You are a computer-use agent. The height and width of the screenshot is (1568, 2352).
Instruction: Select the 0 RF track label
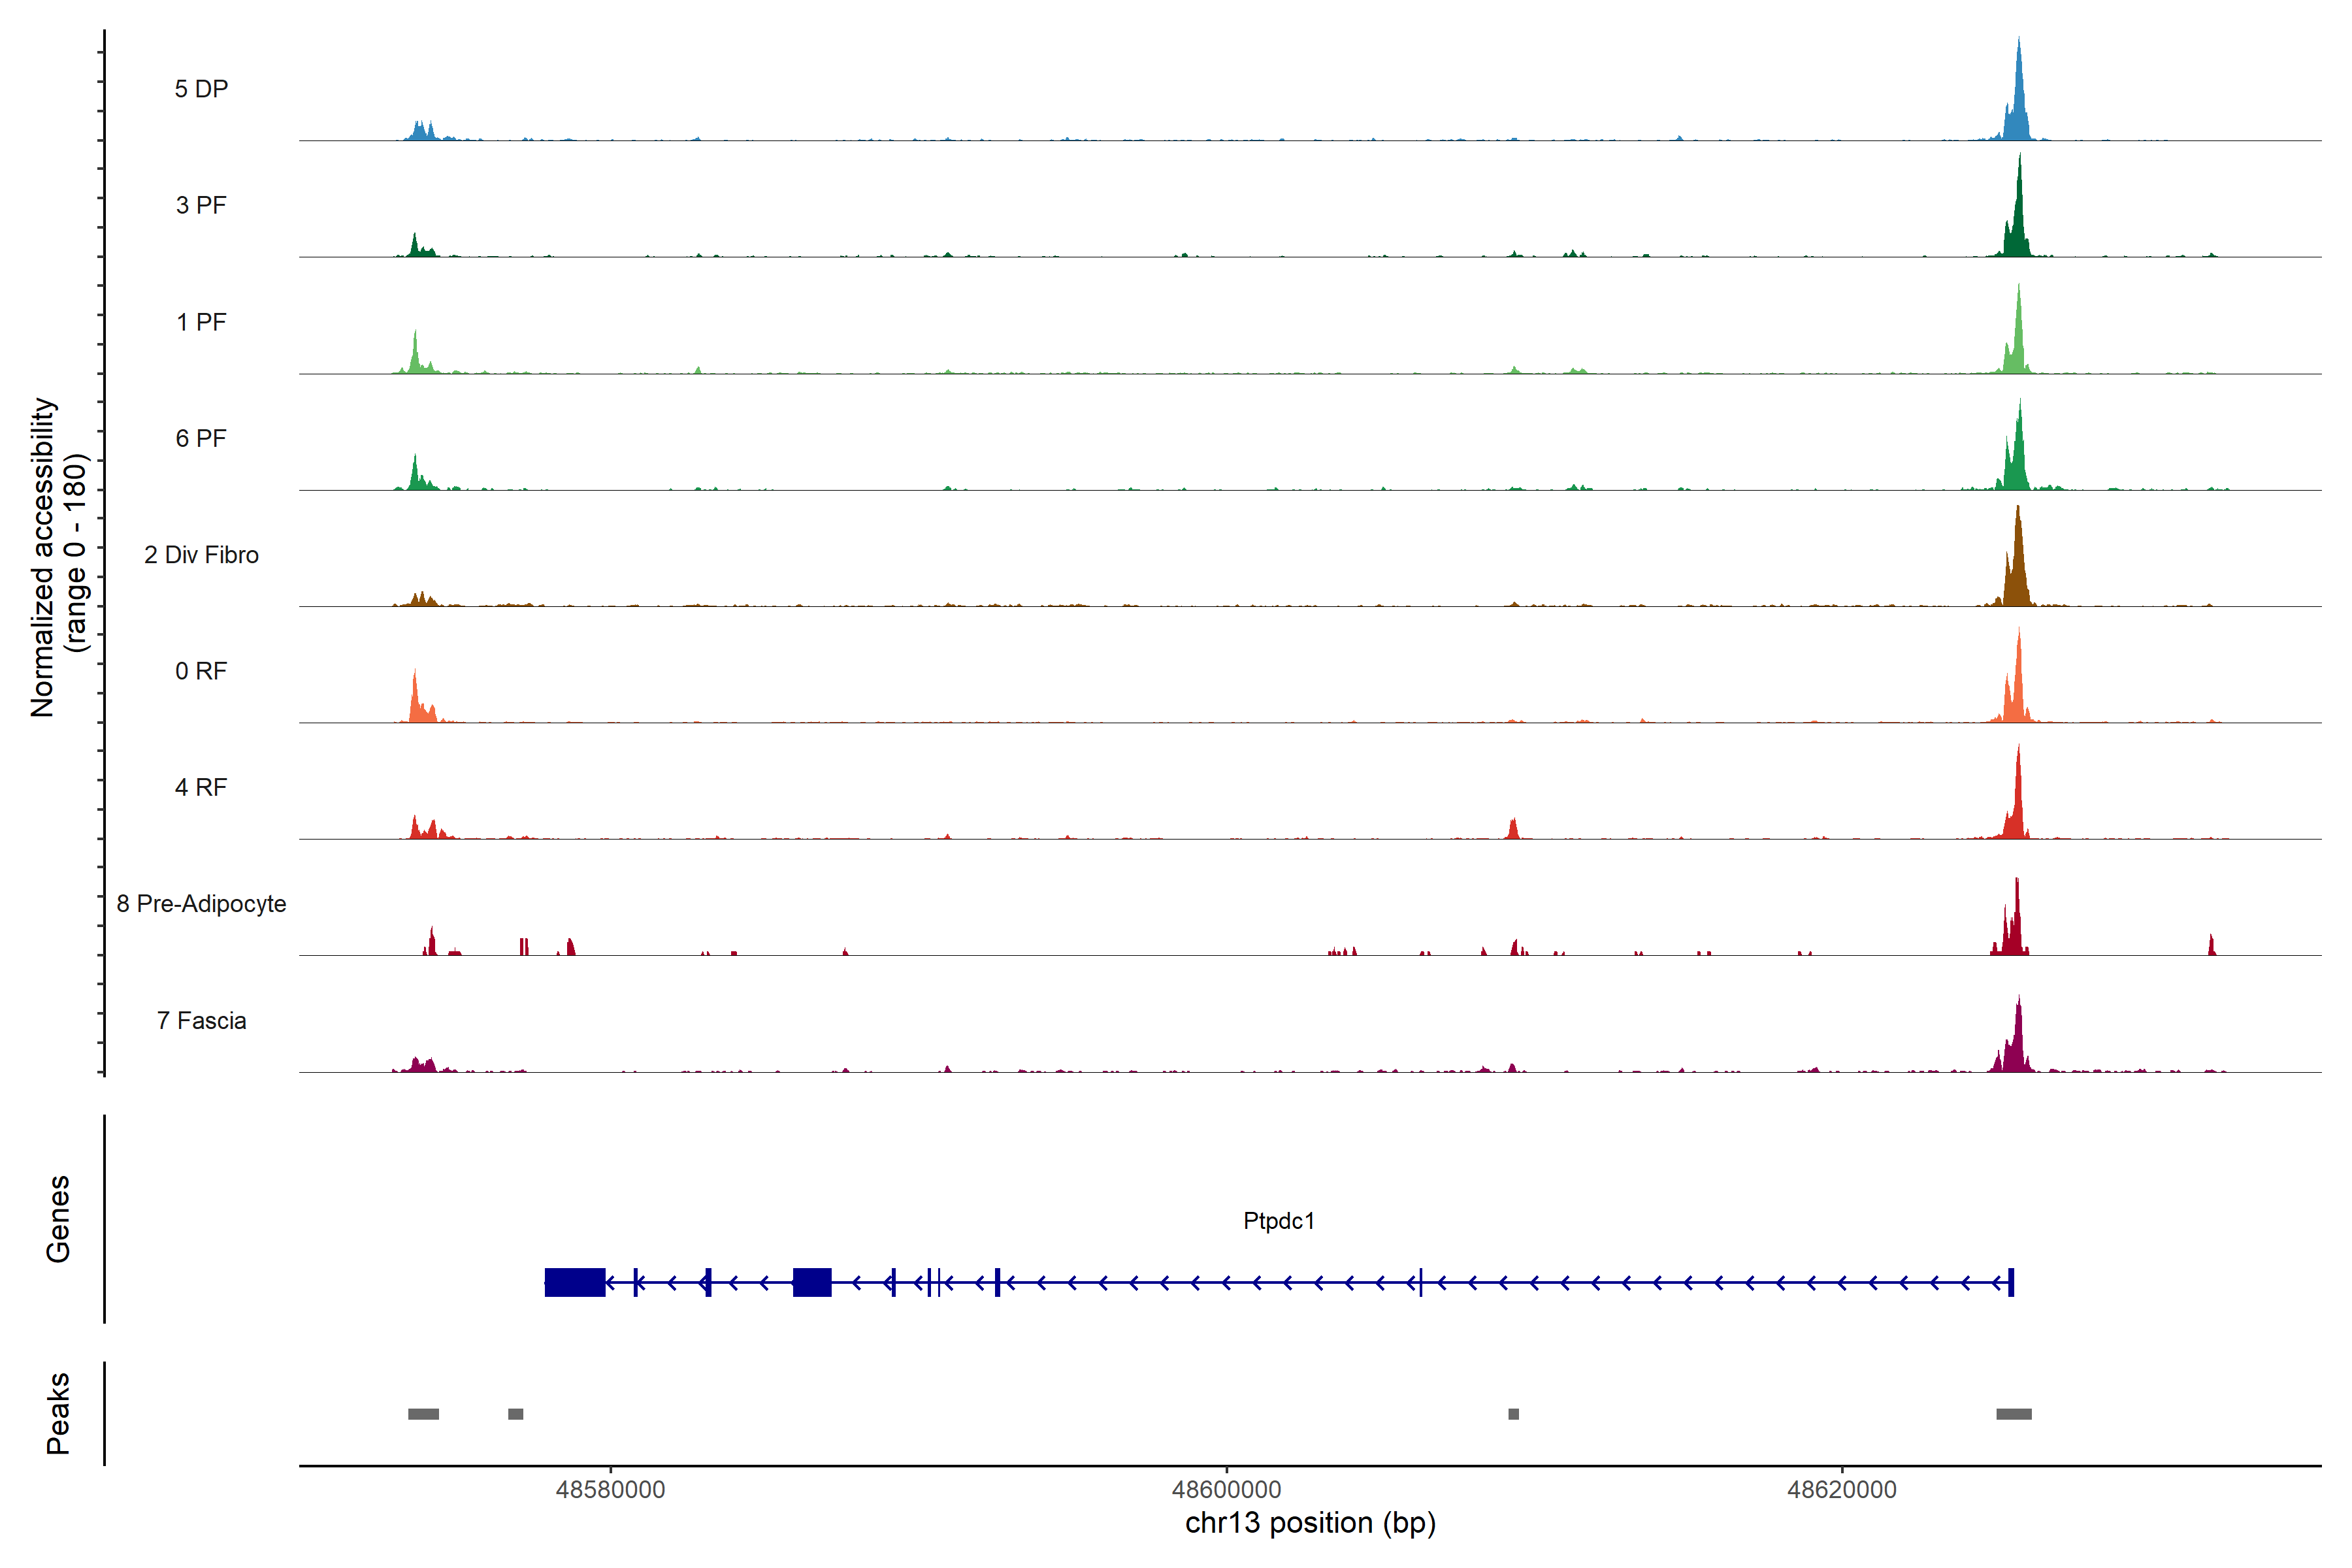[201, 671]
